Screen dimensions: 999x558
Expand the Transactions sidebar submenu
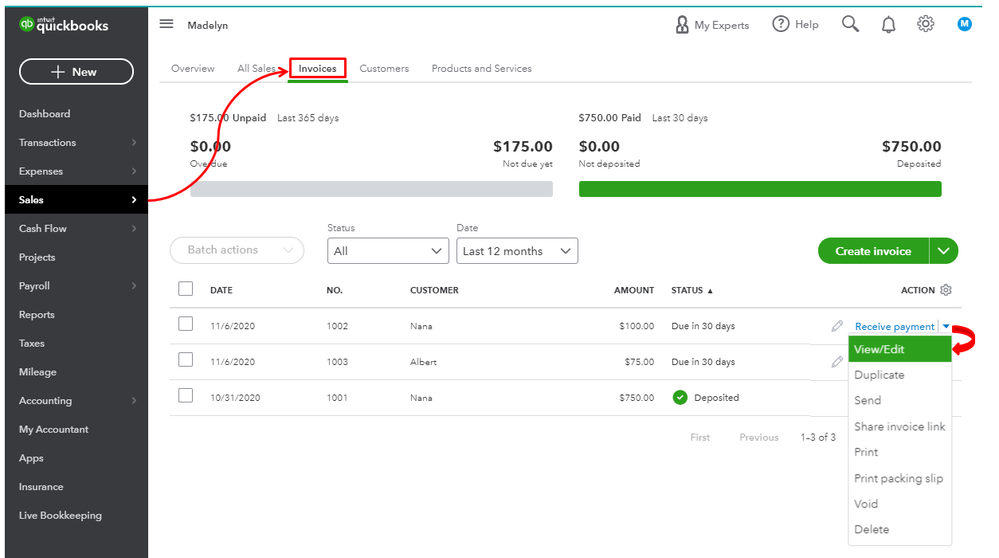134,143
